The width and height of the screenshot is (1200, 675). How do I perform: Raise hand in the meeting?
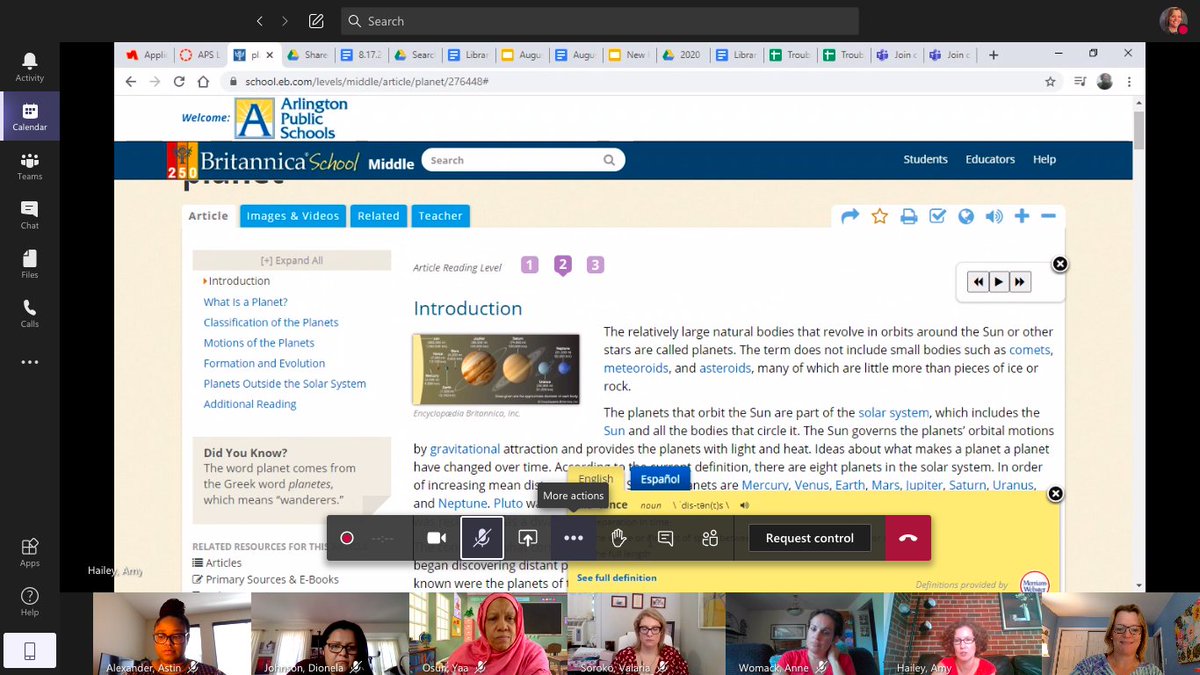tap(619, 538)
